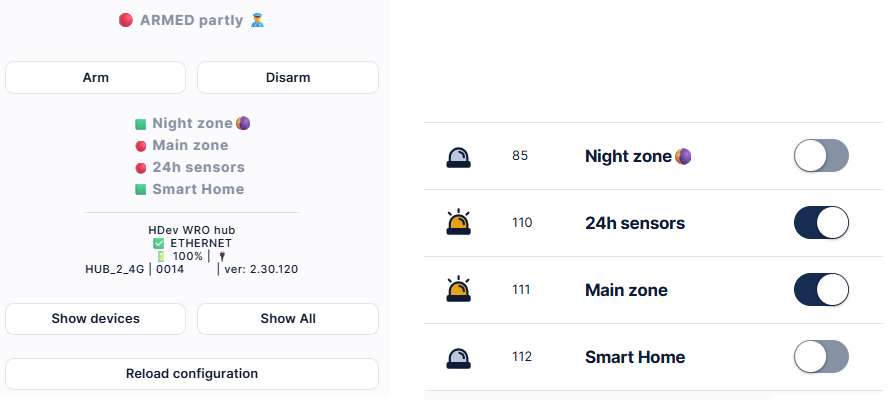Disable the 24h sensors toggle
889x408 pixels.
821,223
